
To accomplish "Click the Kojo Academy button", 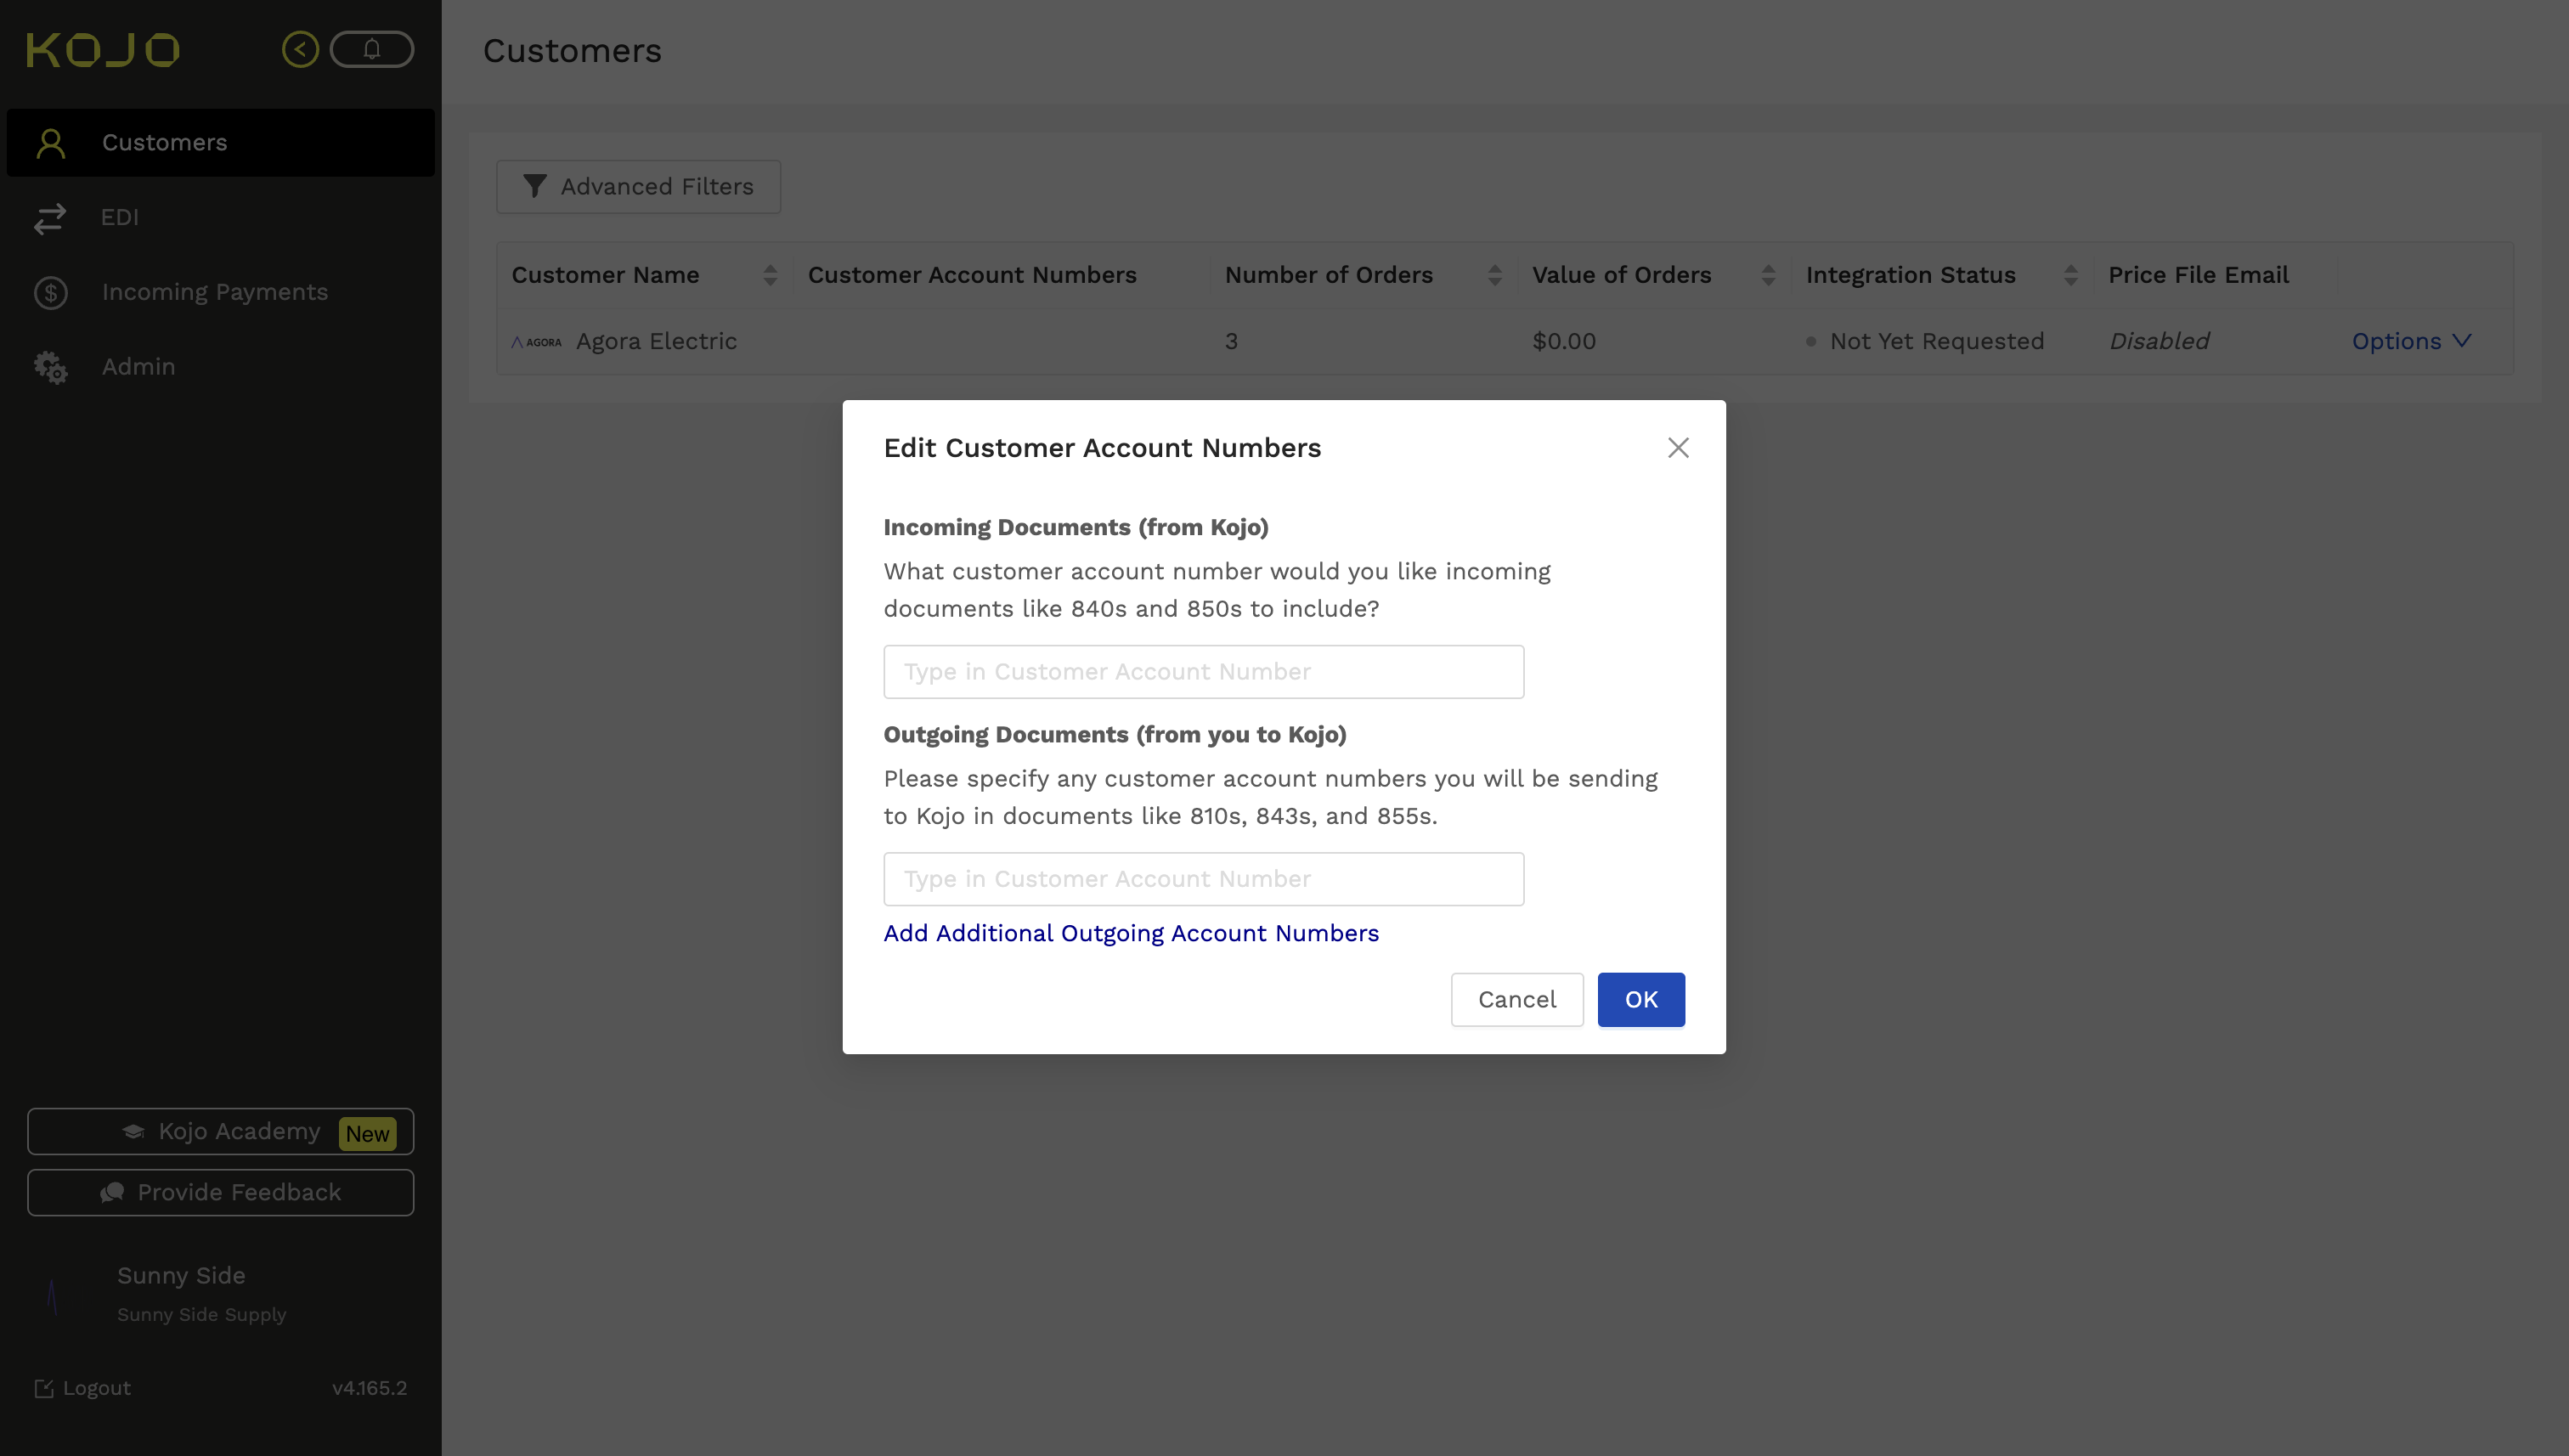I will [221, 1131].
